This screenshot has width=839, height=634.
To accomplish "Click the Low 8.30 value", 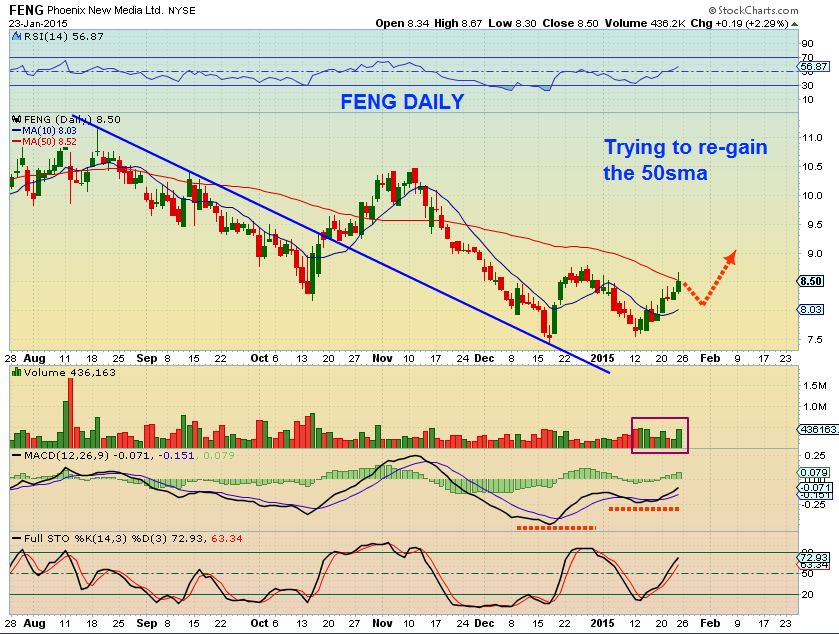I will [513, 23].
